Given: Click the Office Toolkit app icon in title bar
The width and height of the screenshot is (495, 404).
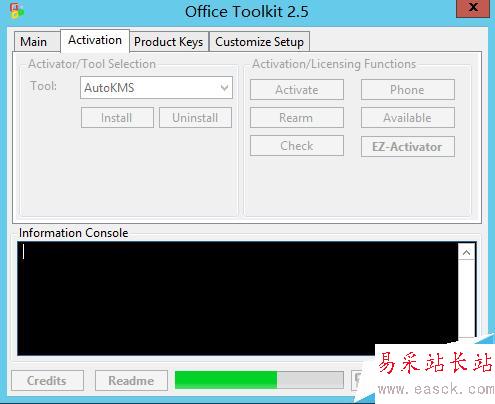Looking at the screenshot, I should 17,10.
